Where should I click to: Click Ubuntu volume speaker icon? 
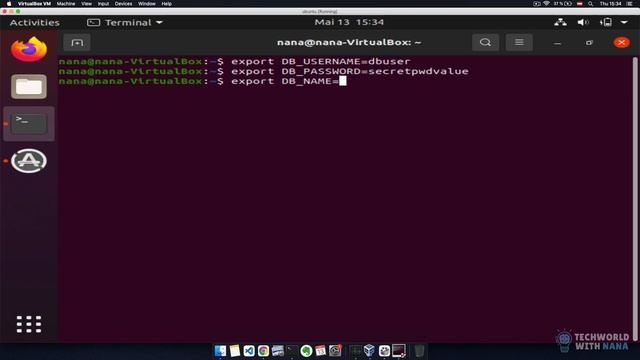coord(583,22)
